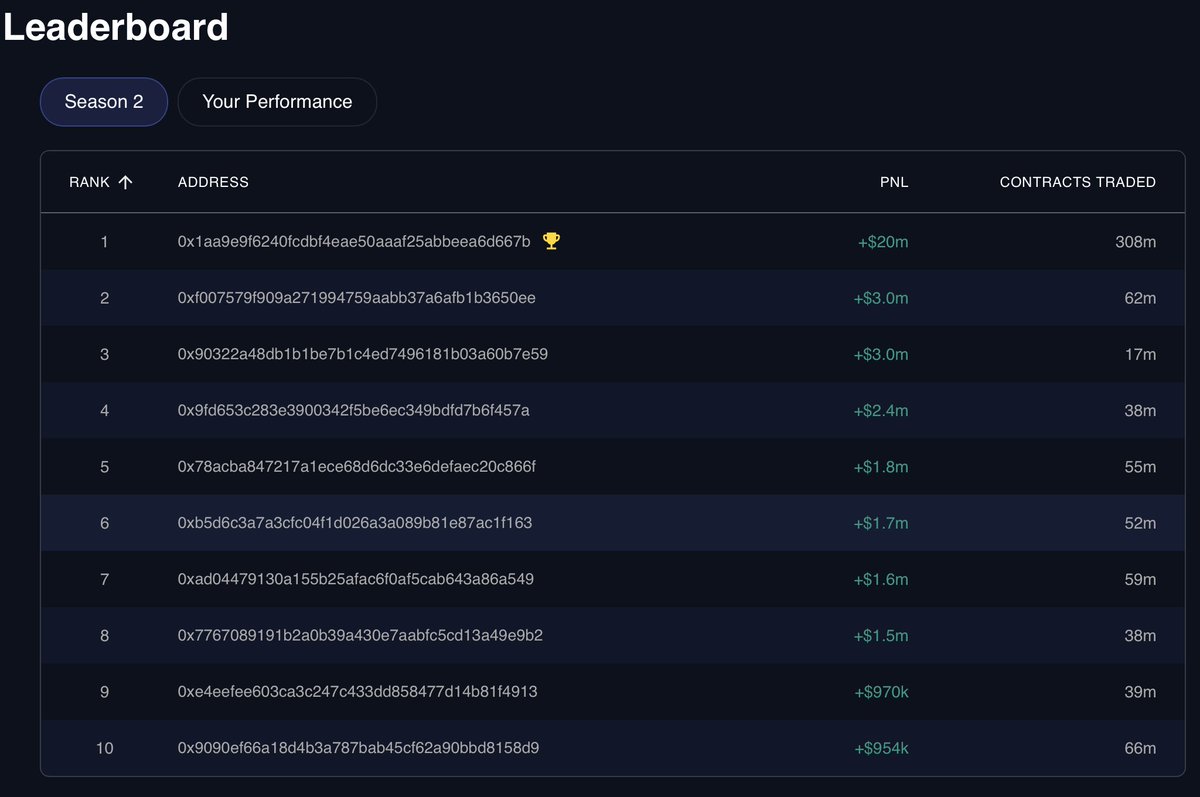Select address 0xe4eefee603ca3c247c433dd858477d14b81f4913
The image size is (1200, 797).
(x=358, y=692)
